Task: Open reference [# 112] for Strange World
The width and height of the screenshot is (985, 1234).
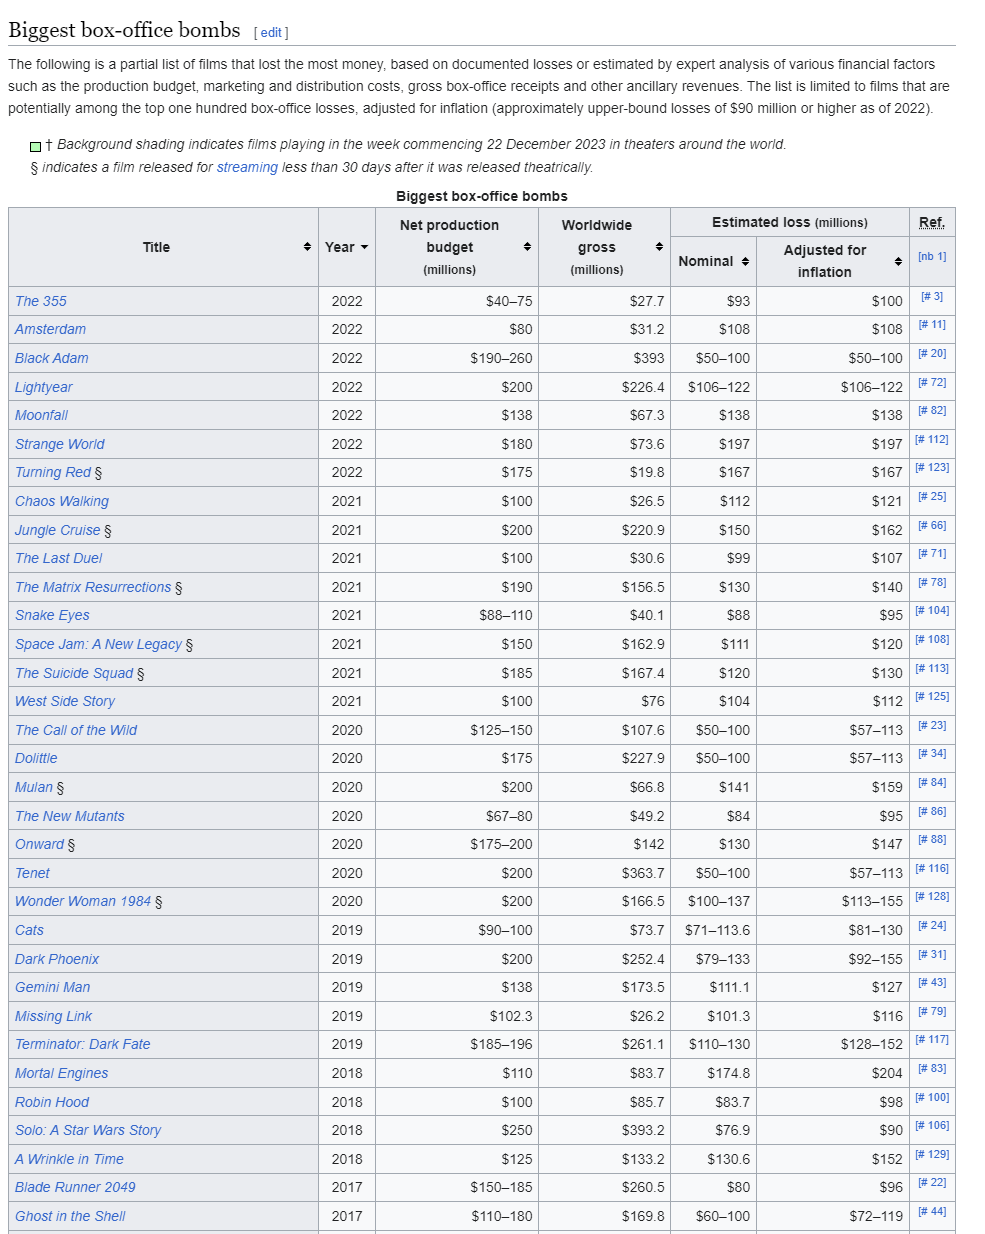Action: point(932,440)
